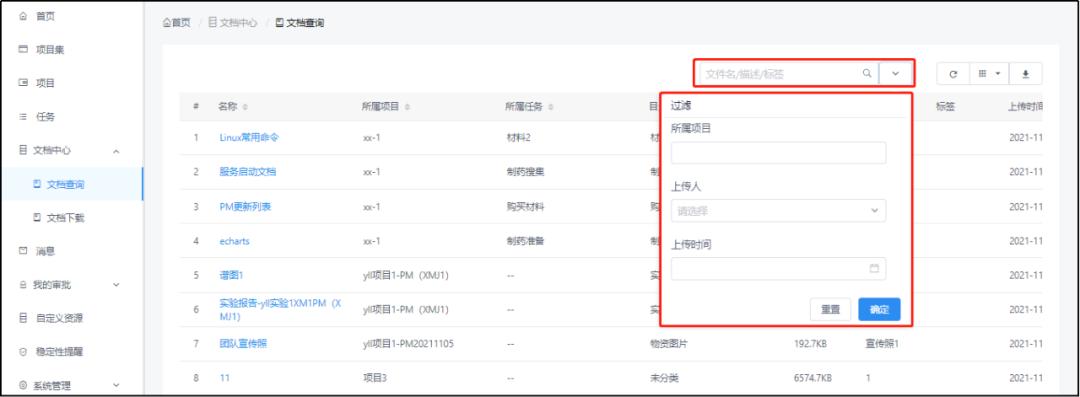Click the 上传时间 date picker field
Image resolution: width=1080 pixels, height=397 pixels.
(x=778, y=268)
